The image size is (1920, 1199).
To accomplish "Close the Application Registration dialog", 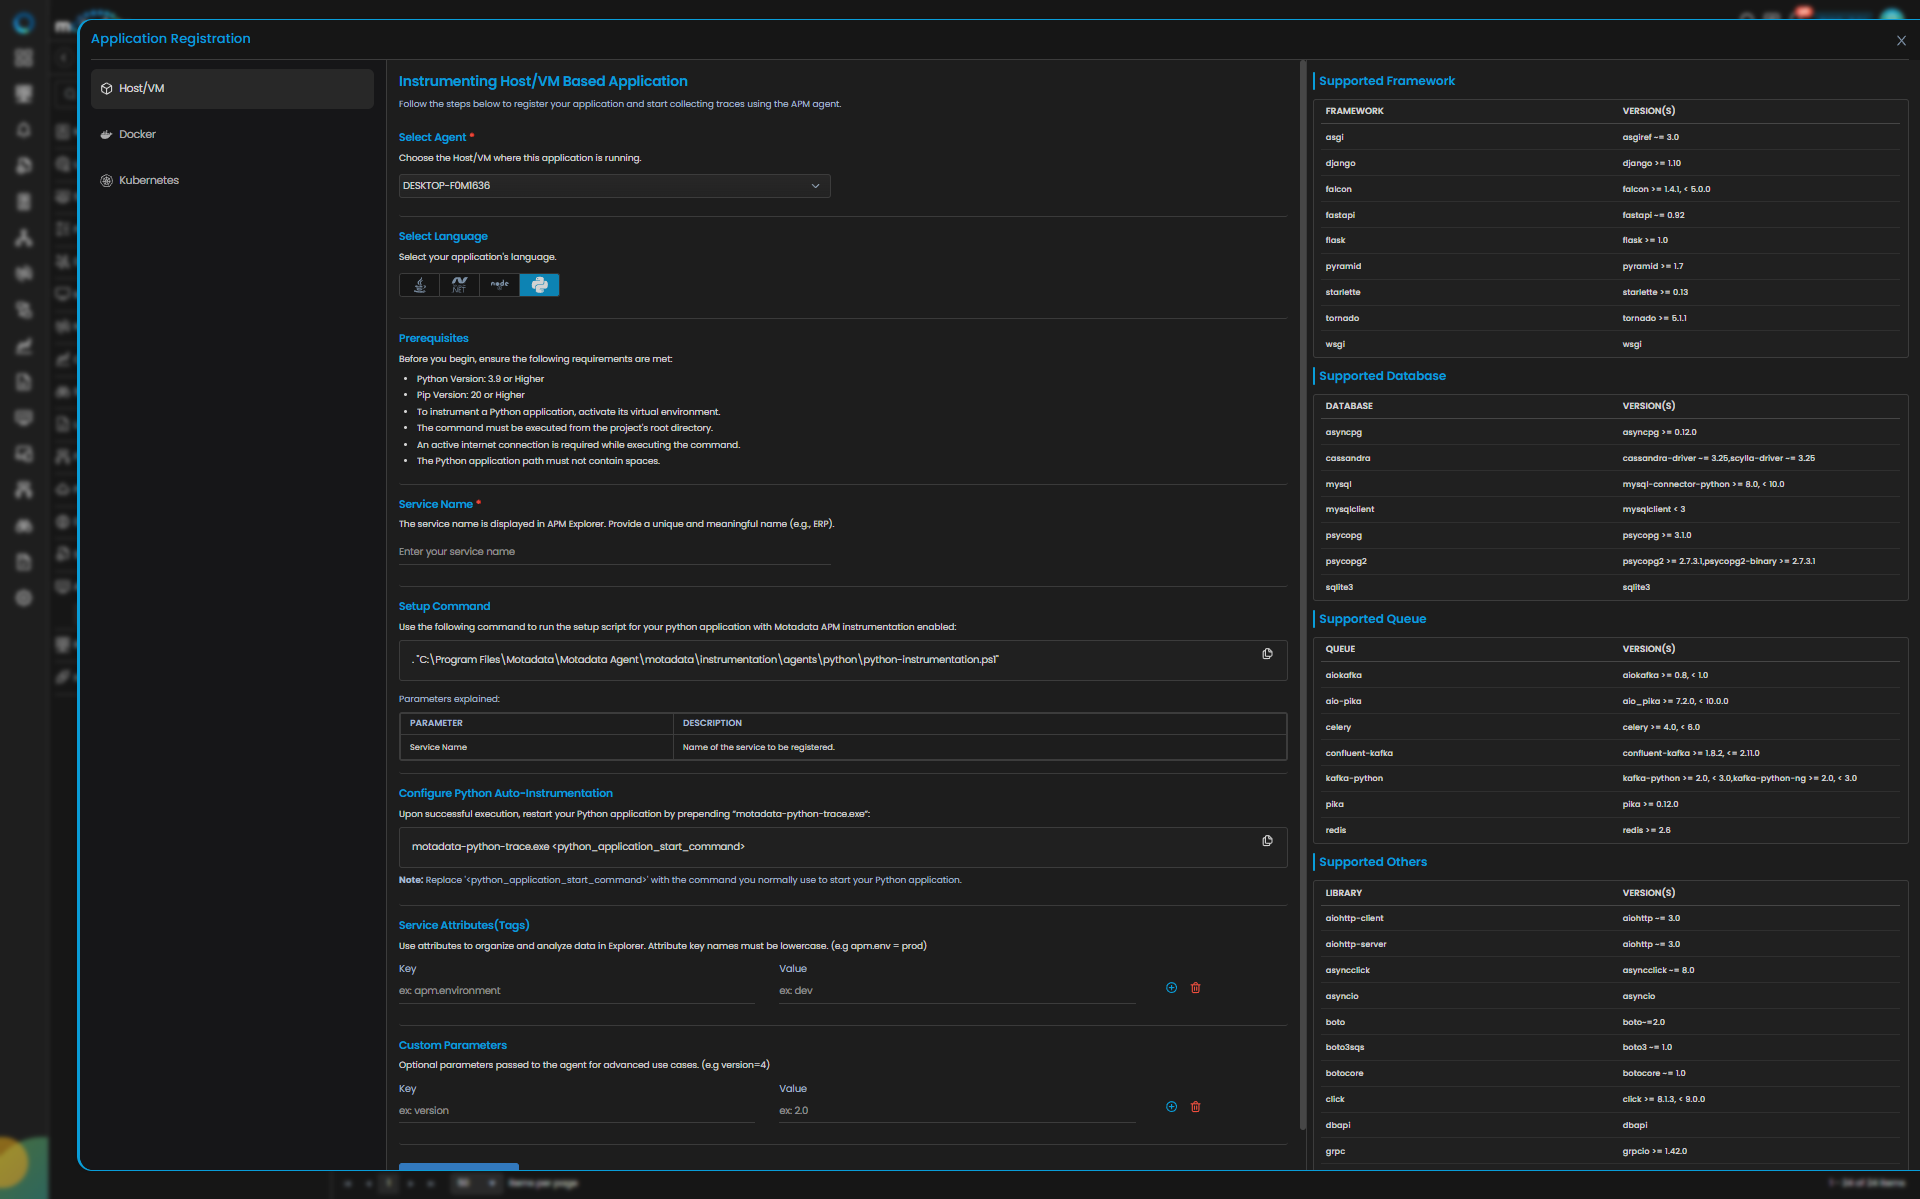I will (1901, 41).
